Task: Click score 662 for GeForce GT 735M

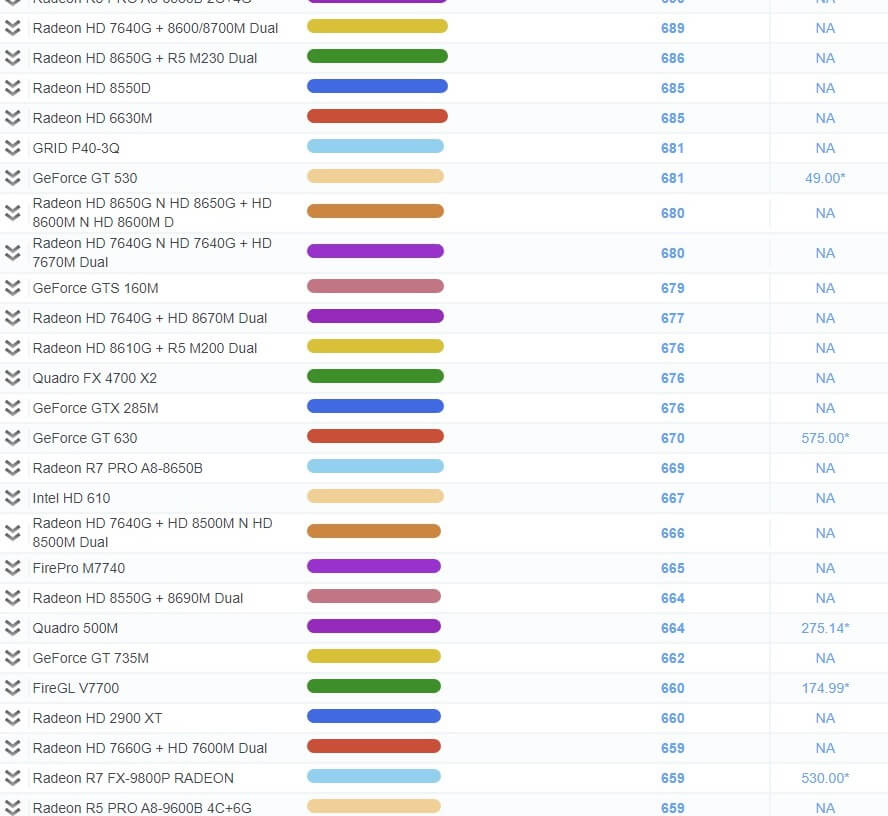Action: coord(673,659)
